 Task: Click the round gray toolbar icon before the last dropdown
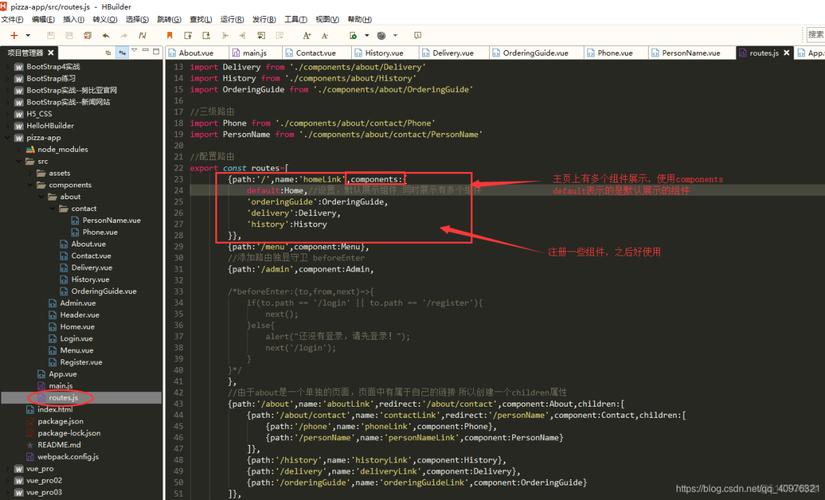381,35
